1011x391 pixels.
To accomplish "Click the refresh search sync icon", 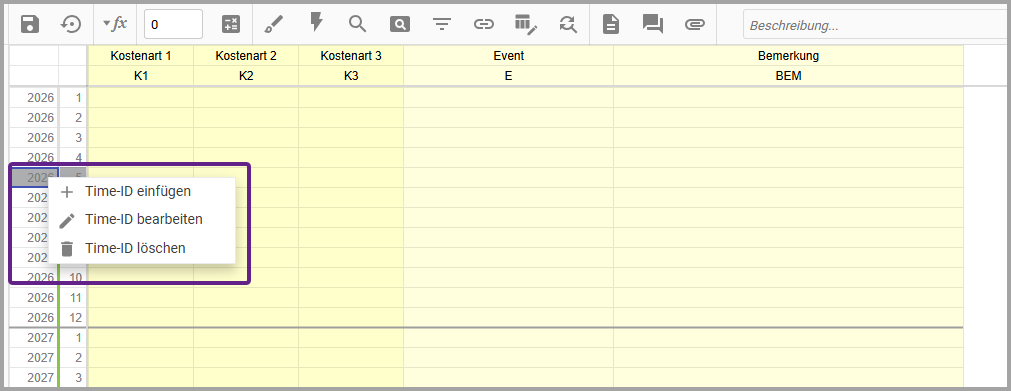I will coord(567,25).
